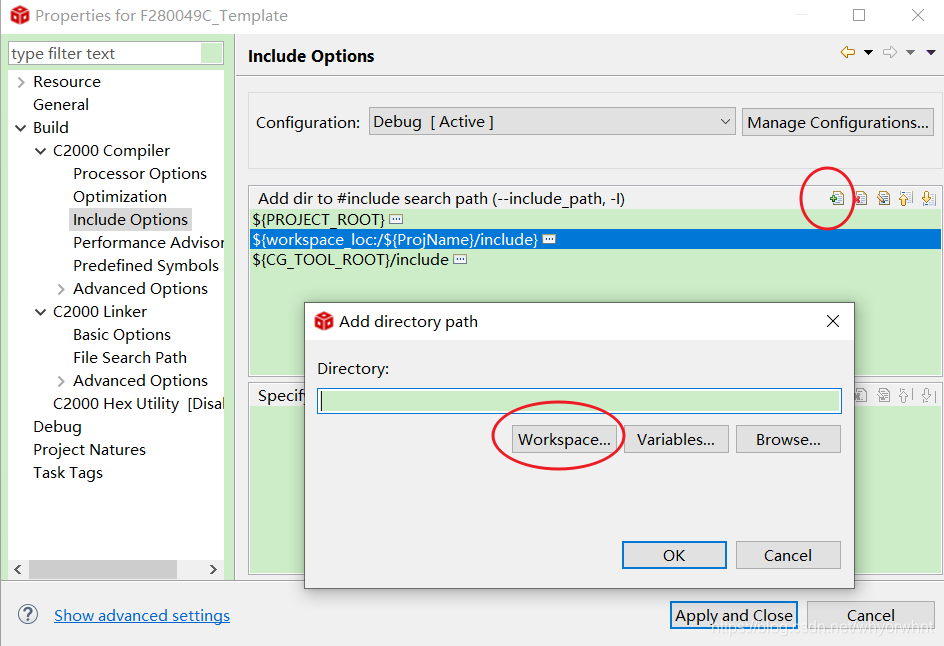Open ellipsis editor beside ${workspace_loc:/${ProjName}/include}
Screen dimensions: 944x646
549,239
